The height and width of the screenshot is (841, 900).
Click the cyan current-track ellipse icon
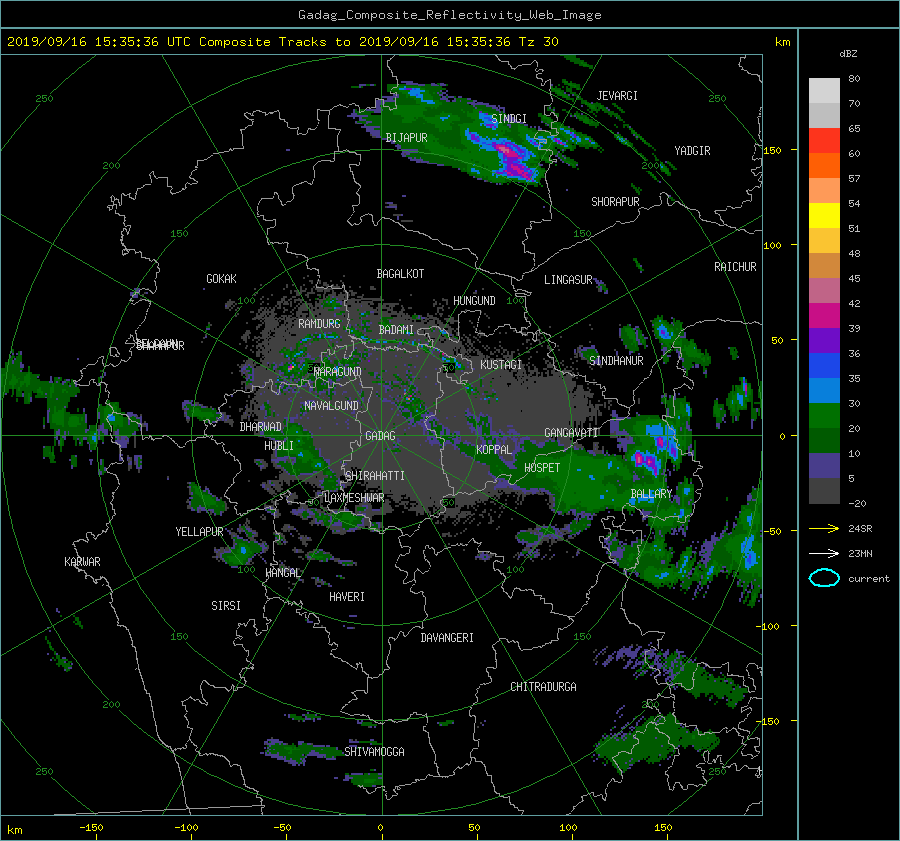coord(824,578)
